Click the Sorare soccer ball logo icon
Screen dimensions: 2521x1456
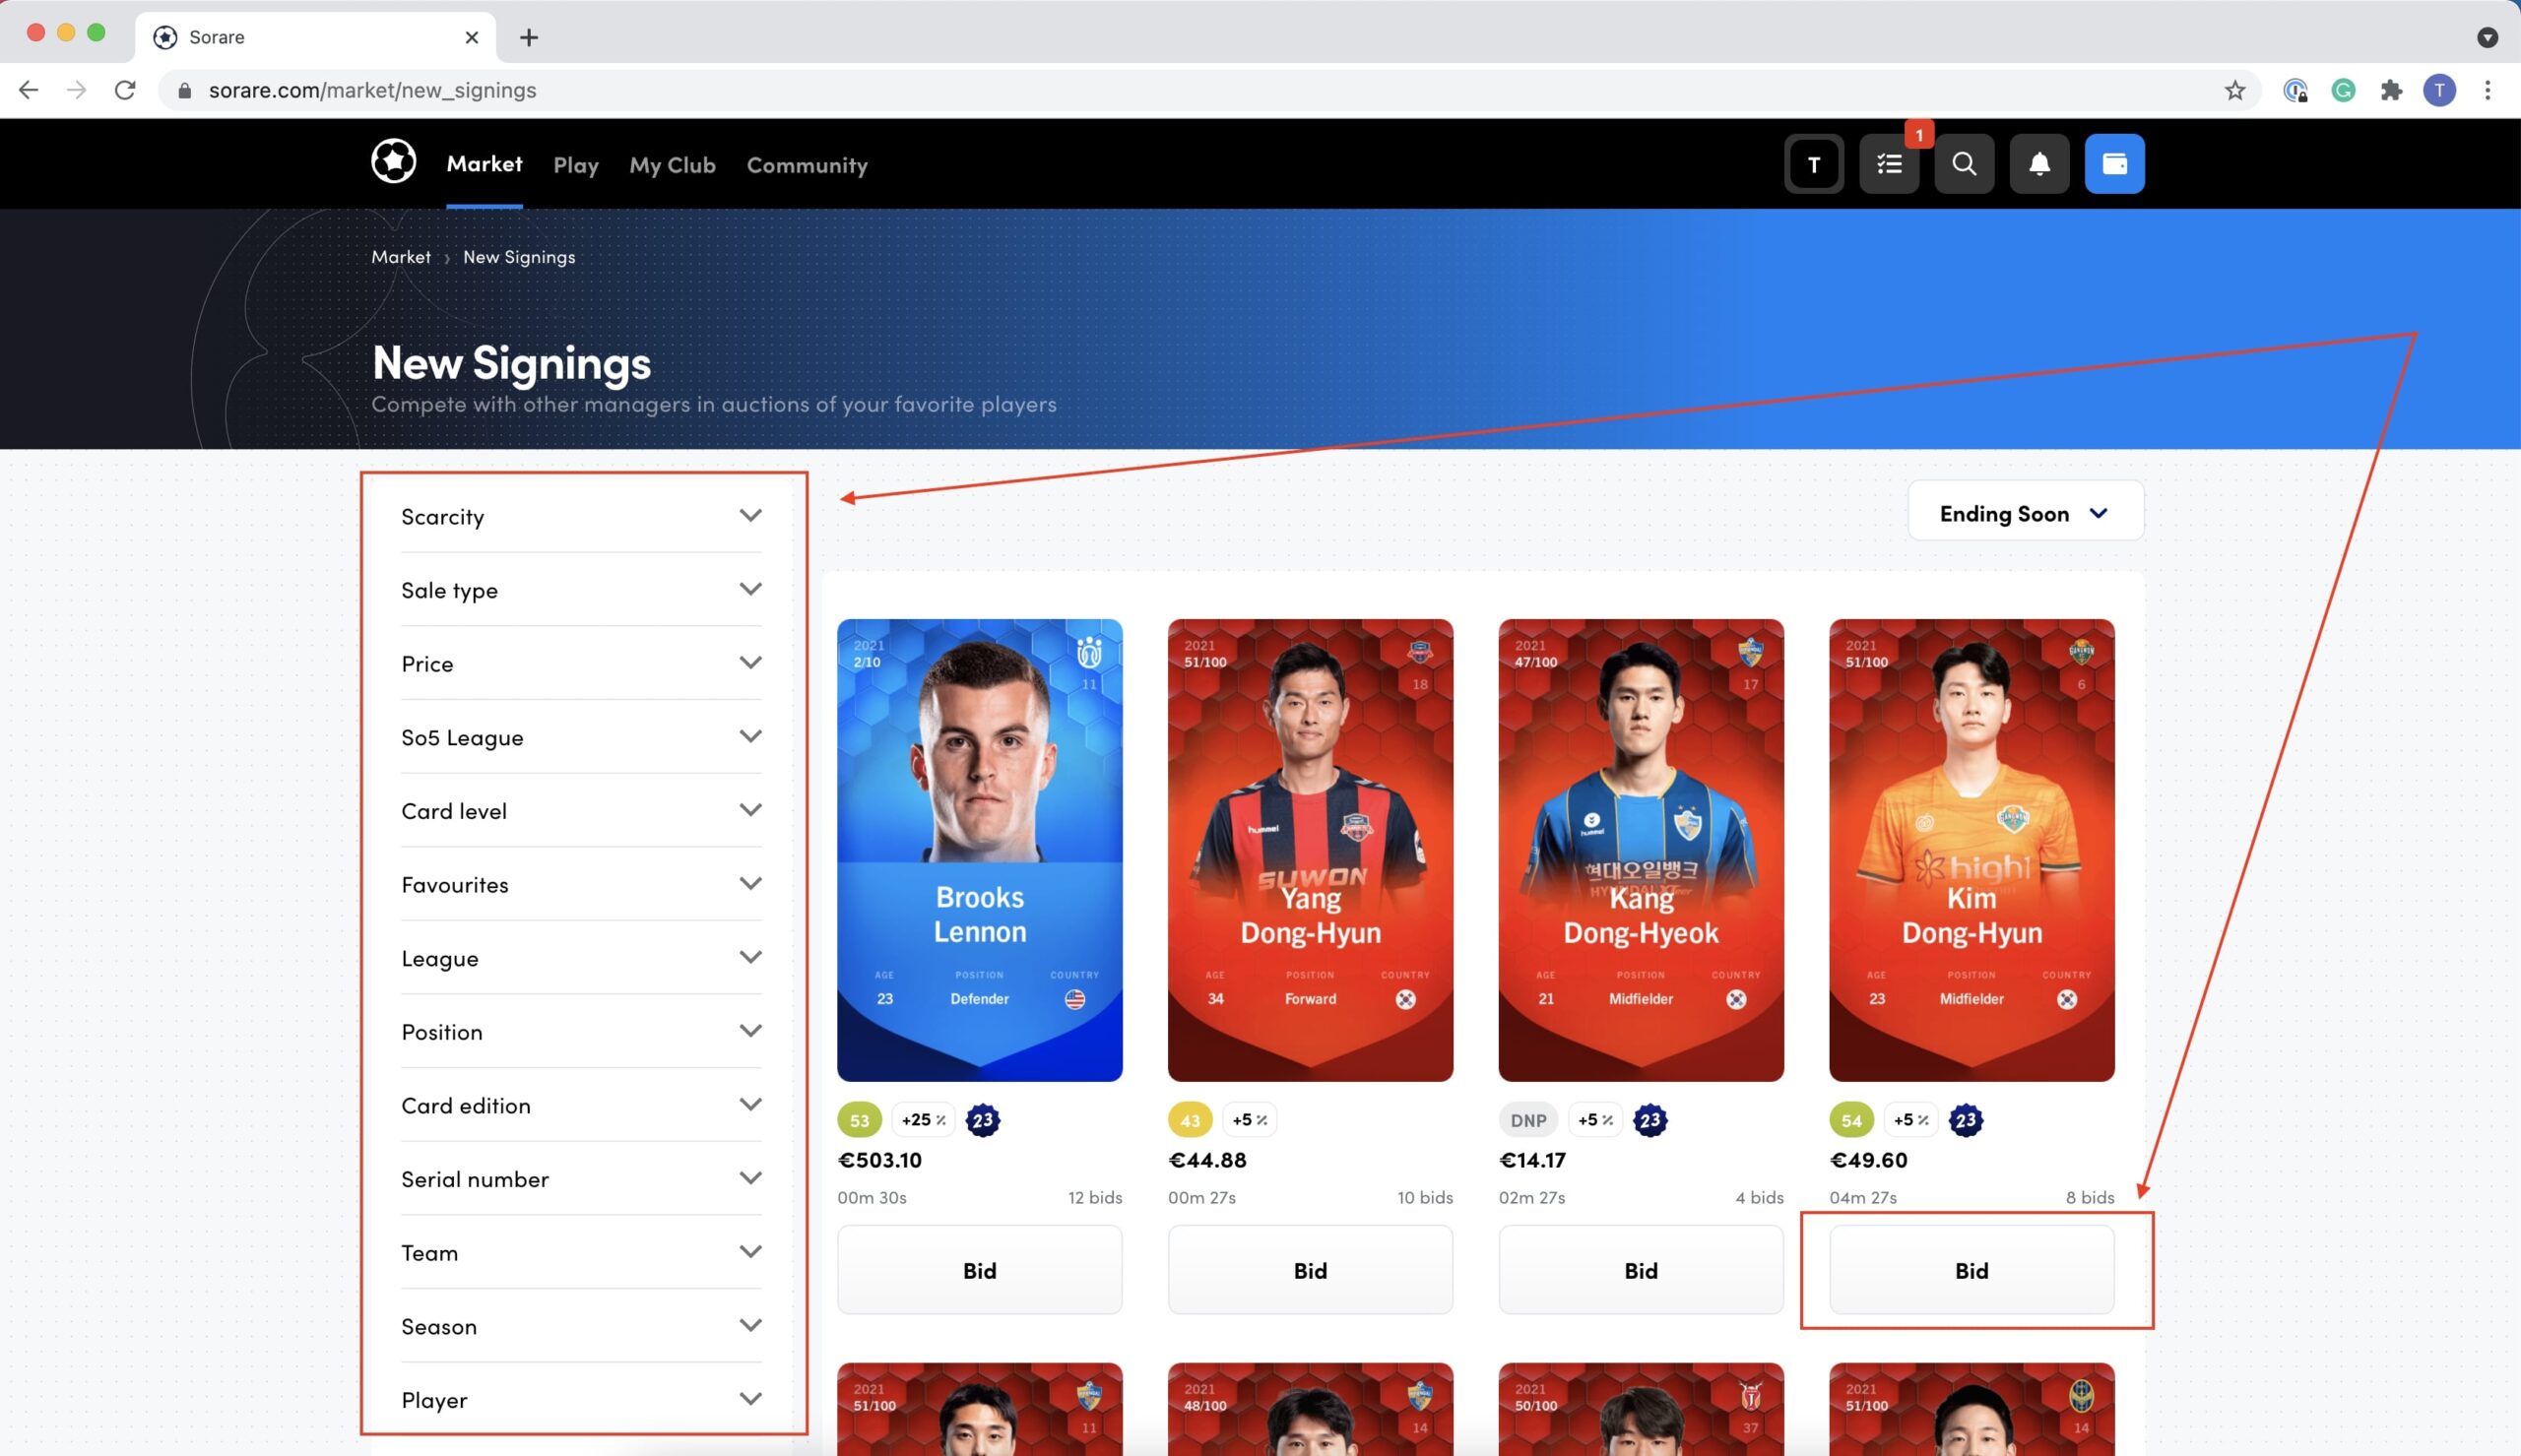click(394, 163)
